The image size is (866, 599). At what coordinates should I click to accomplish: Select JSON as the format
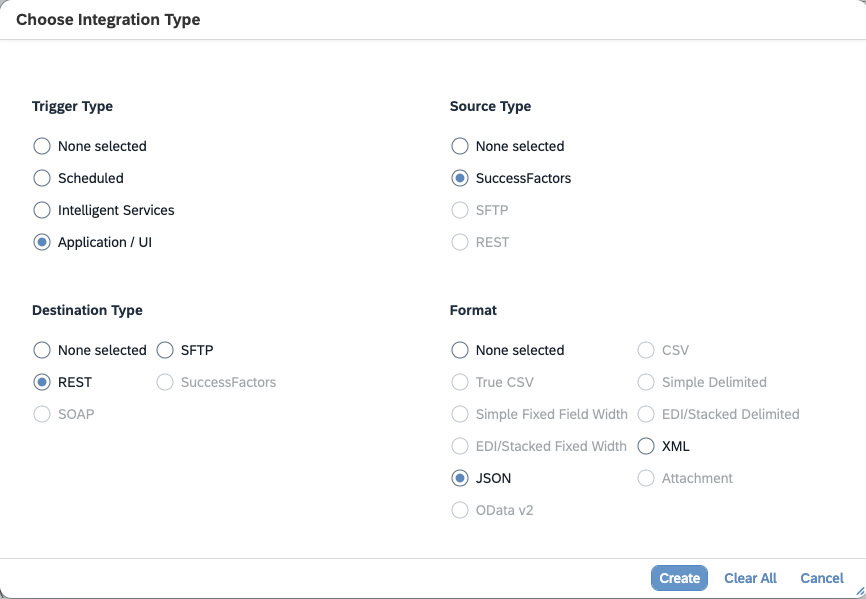(460, 478)
